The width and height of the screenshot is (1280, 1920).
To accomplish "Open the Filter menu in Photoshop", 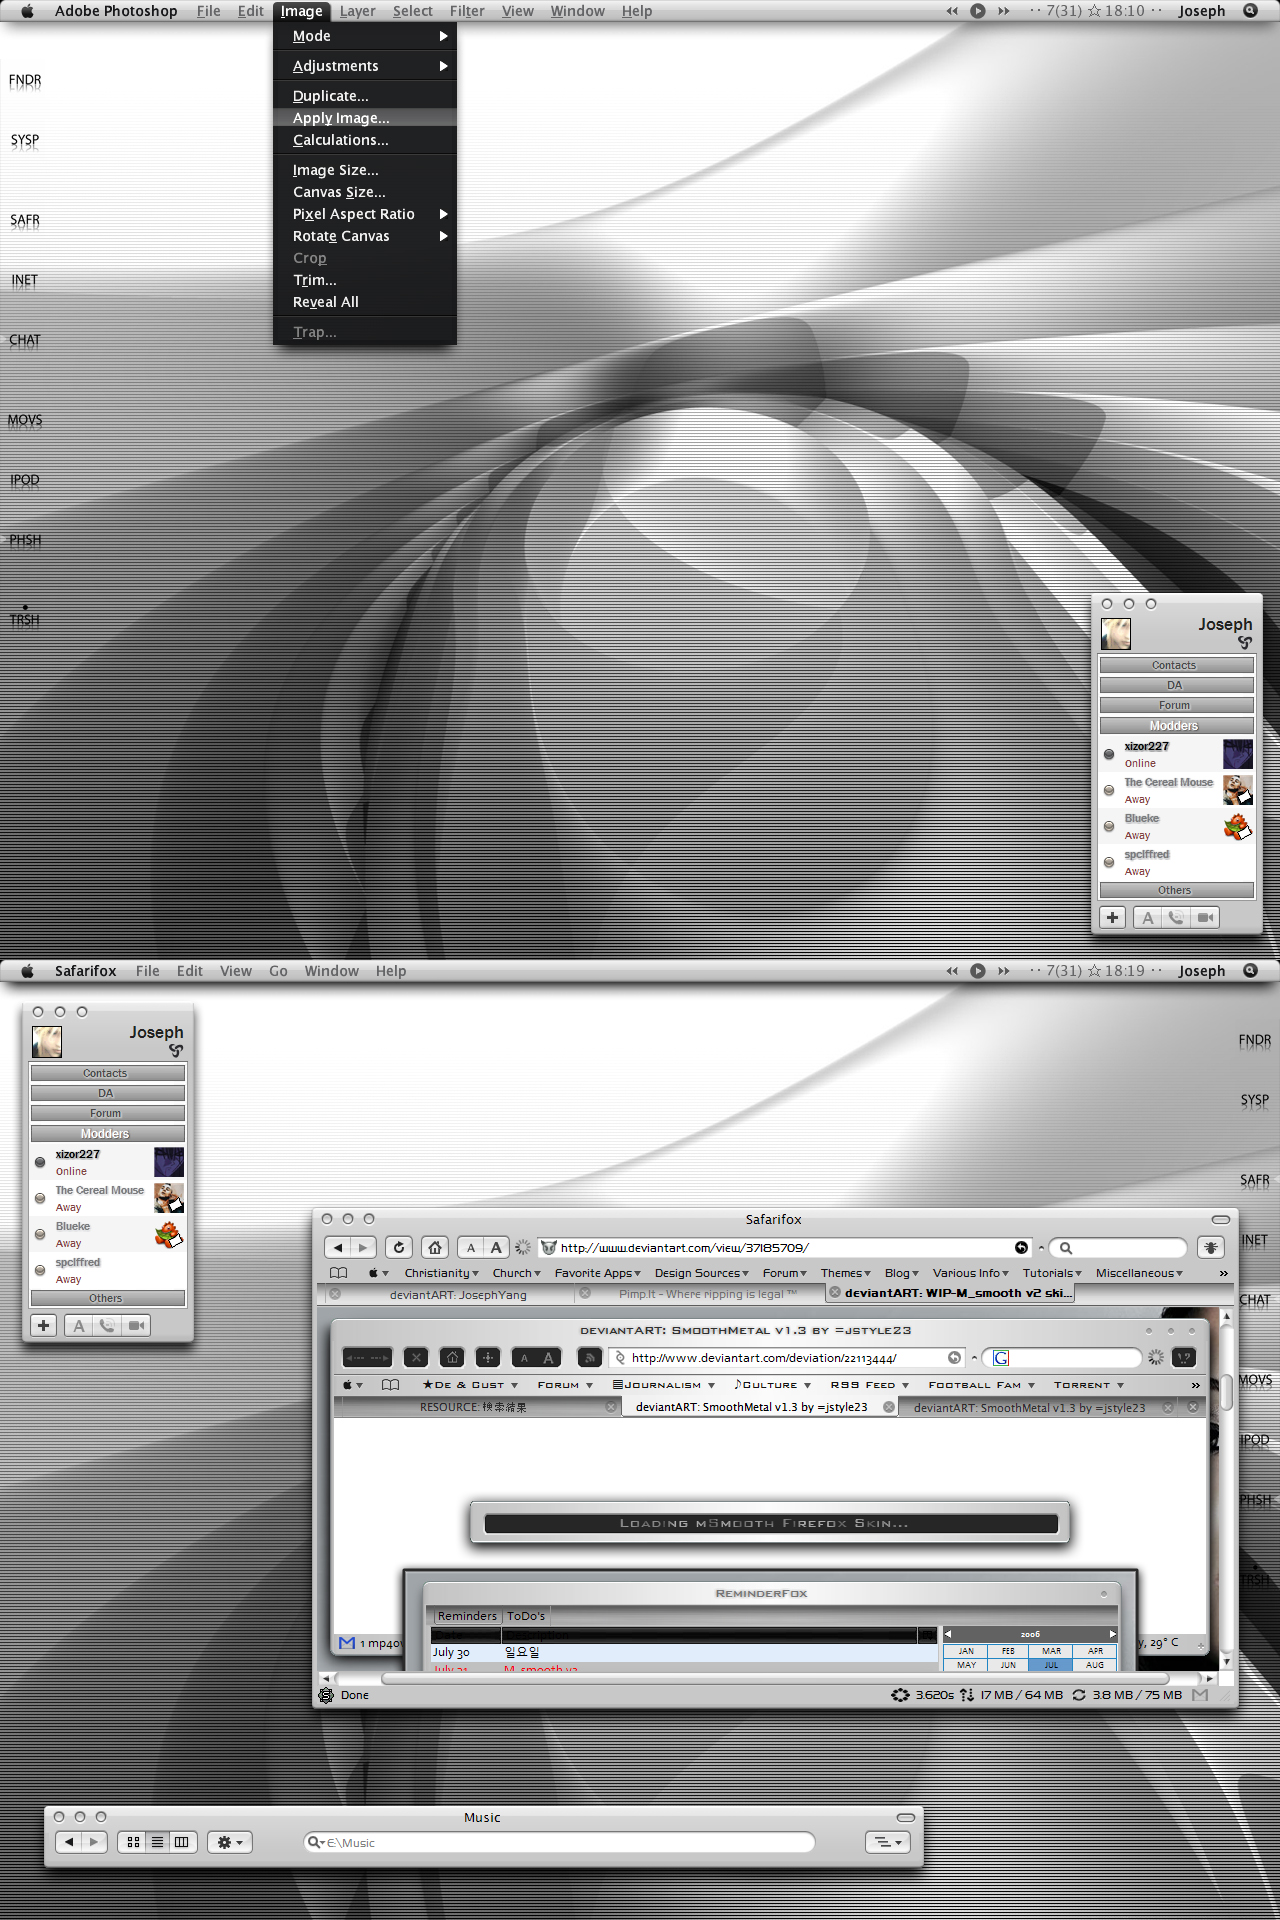I will (467, 11).
